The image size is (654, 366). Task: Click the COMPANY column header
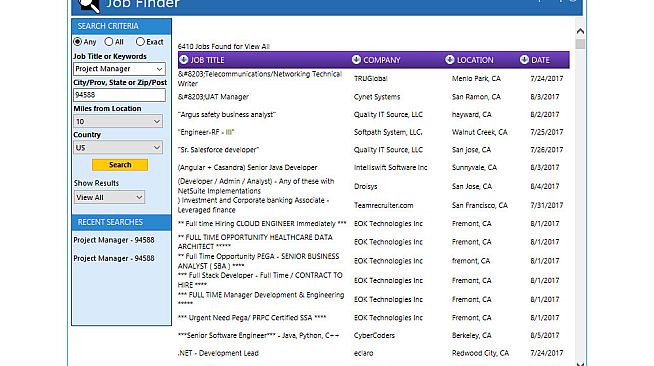coord(382,60)
